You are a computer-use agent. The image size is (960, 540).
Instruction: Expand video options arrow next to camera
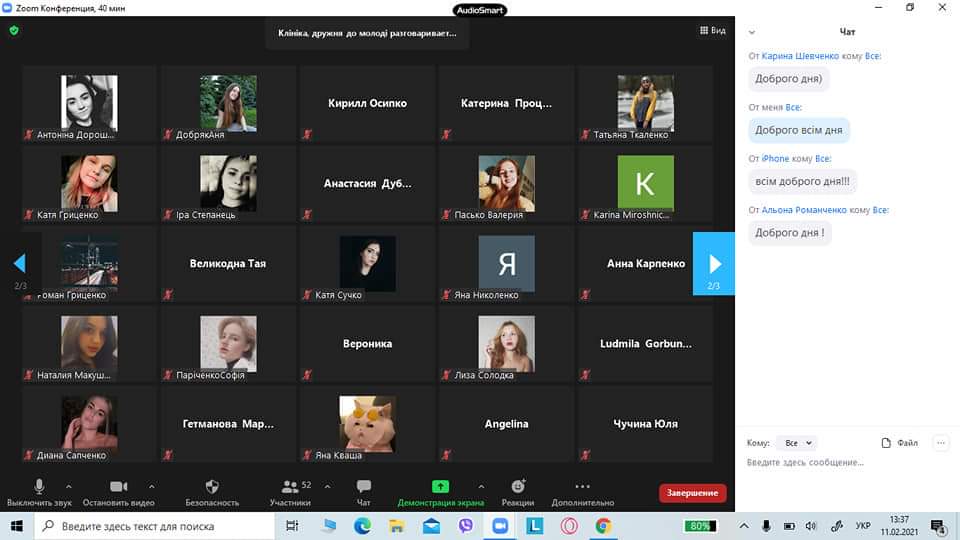click(152, 487)
